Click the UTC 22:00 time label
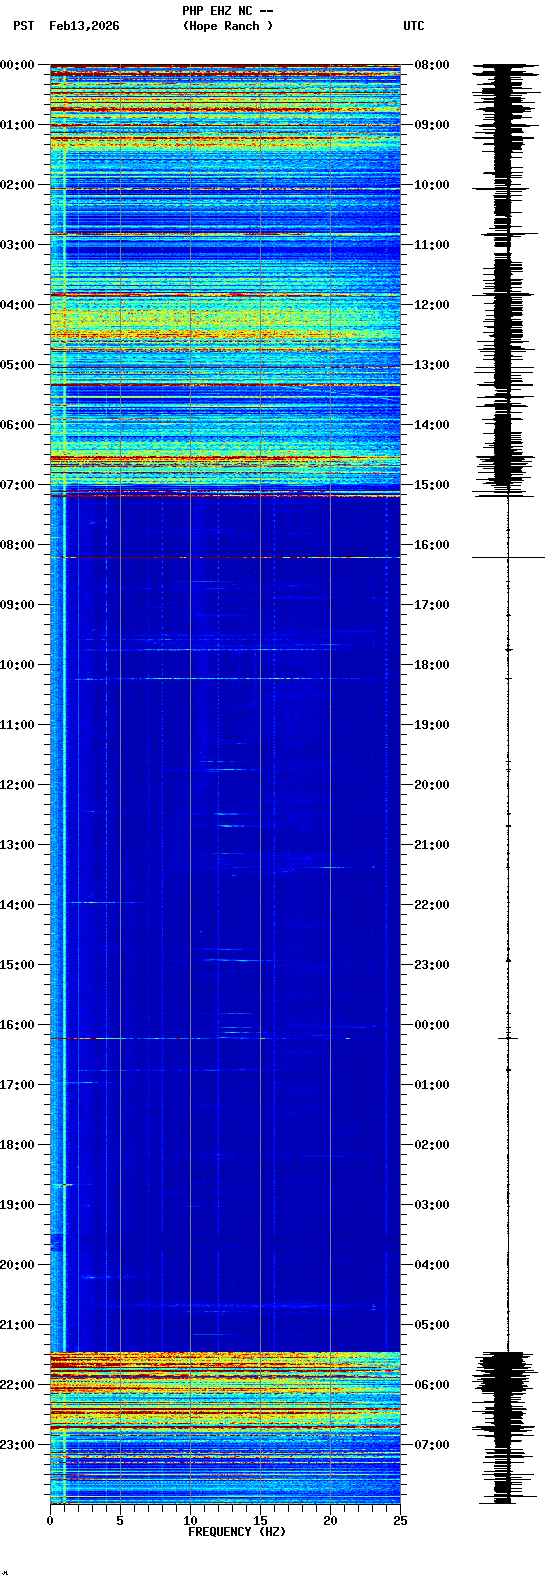This screenshot has height=1584, width=552. [432, 905]
